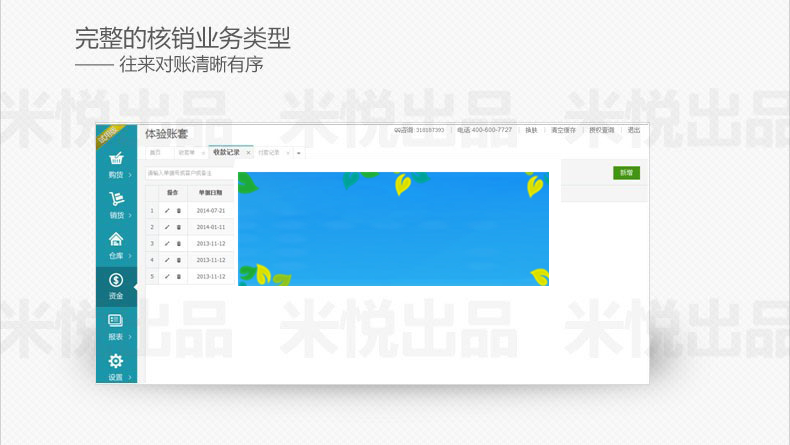The image size is (790, 445).
Task: Click the green 新增 button
Action: pos(626,173)
